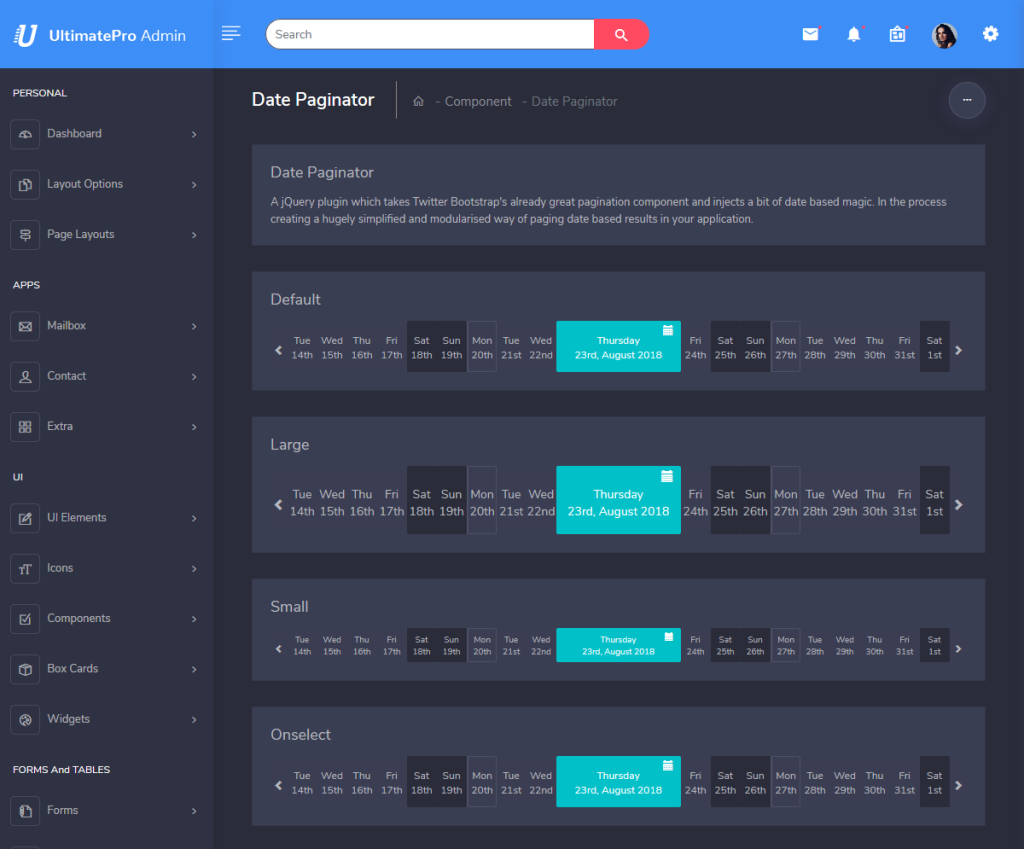Click Thursday 23rd August in Small paginator
This screenshot has height=849, width=1024.
point(618,645)
